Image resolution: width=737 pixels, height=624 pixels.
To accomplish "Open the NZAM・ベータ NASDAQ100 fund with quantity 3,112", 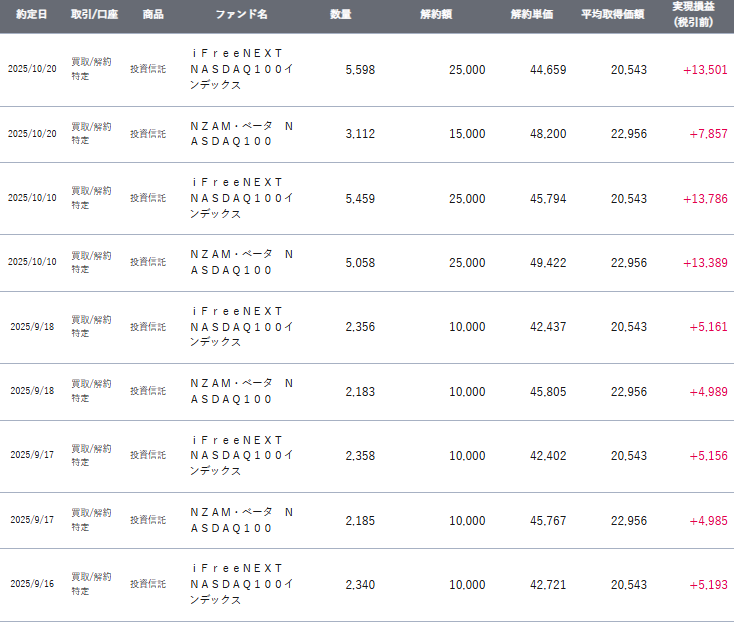I will click(241, 134).
